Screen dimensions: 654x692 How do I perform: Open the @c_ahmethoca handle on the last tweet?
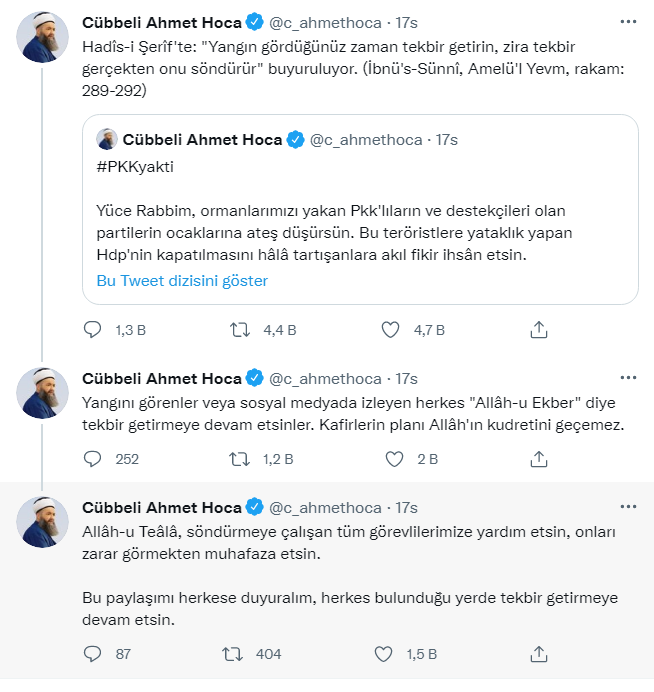tap(325, 507)
